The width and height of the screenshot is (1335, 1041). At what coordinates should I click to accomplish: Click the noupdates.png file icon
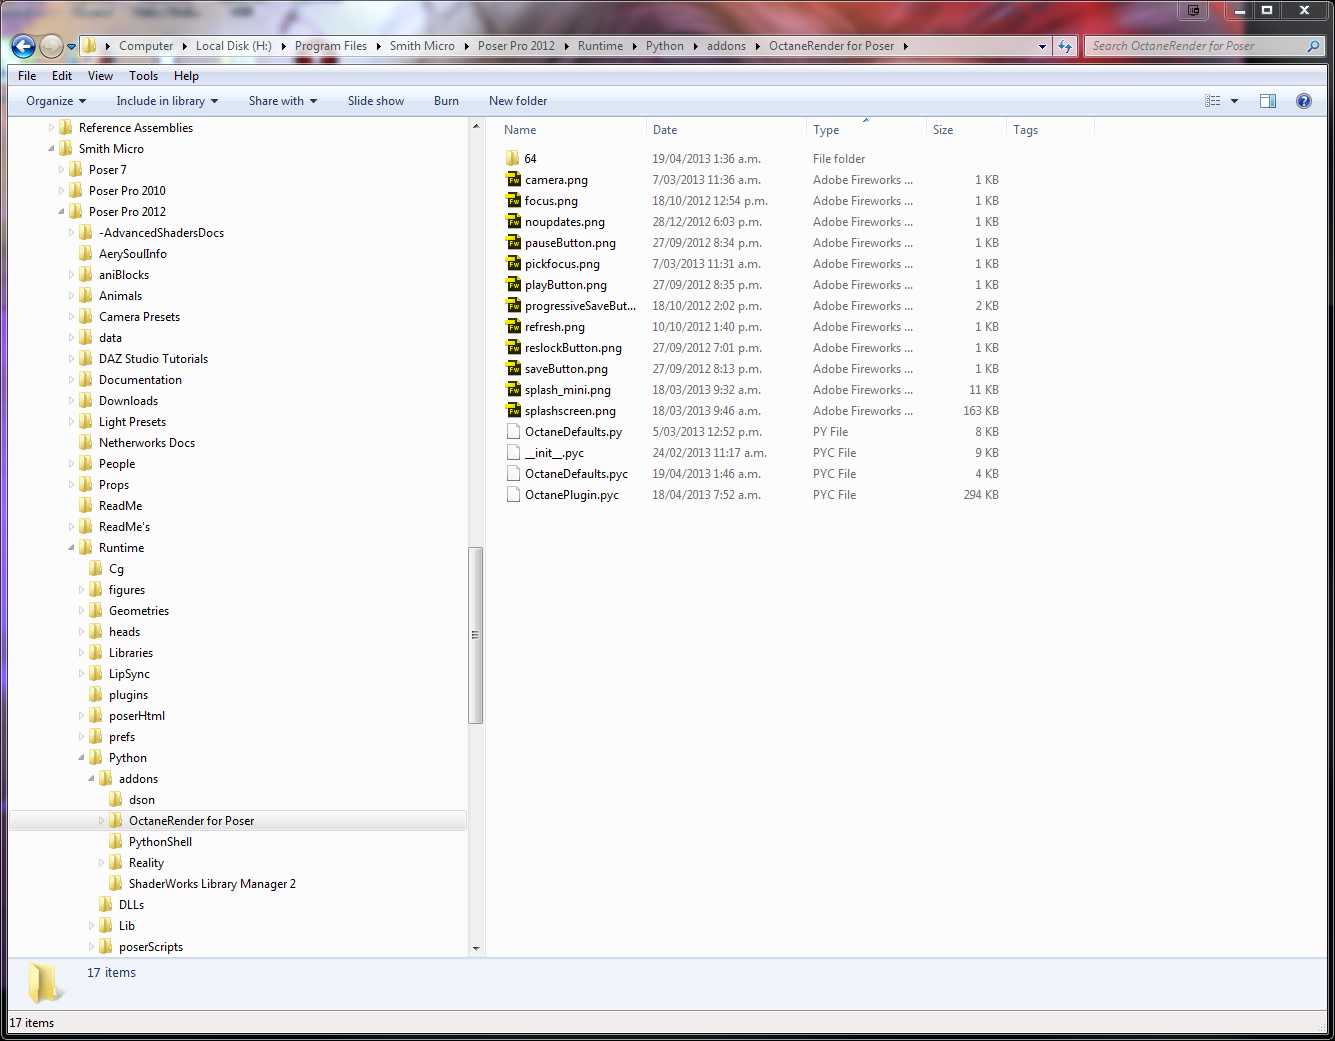[x=514, y=222]
